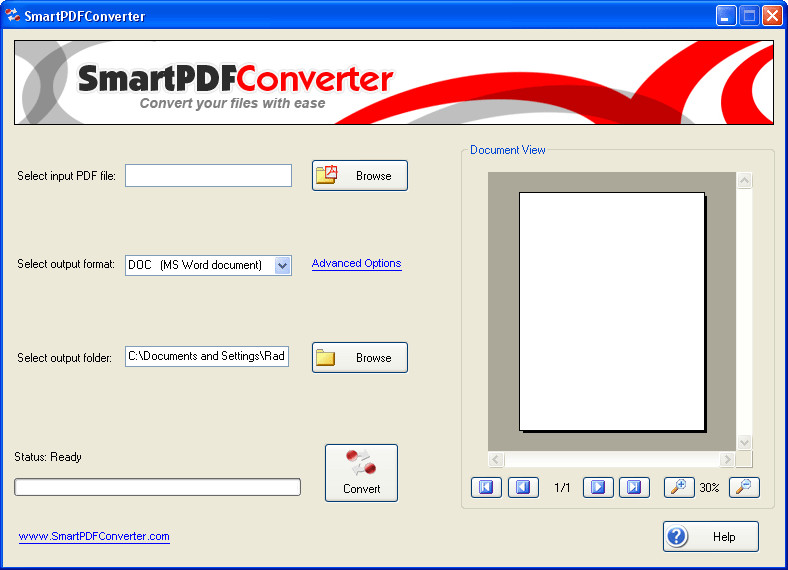Click the SmartPDFConverter title bar app icon
This screenshot has height=570, width=788.
coord(13,16)
